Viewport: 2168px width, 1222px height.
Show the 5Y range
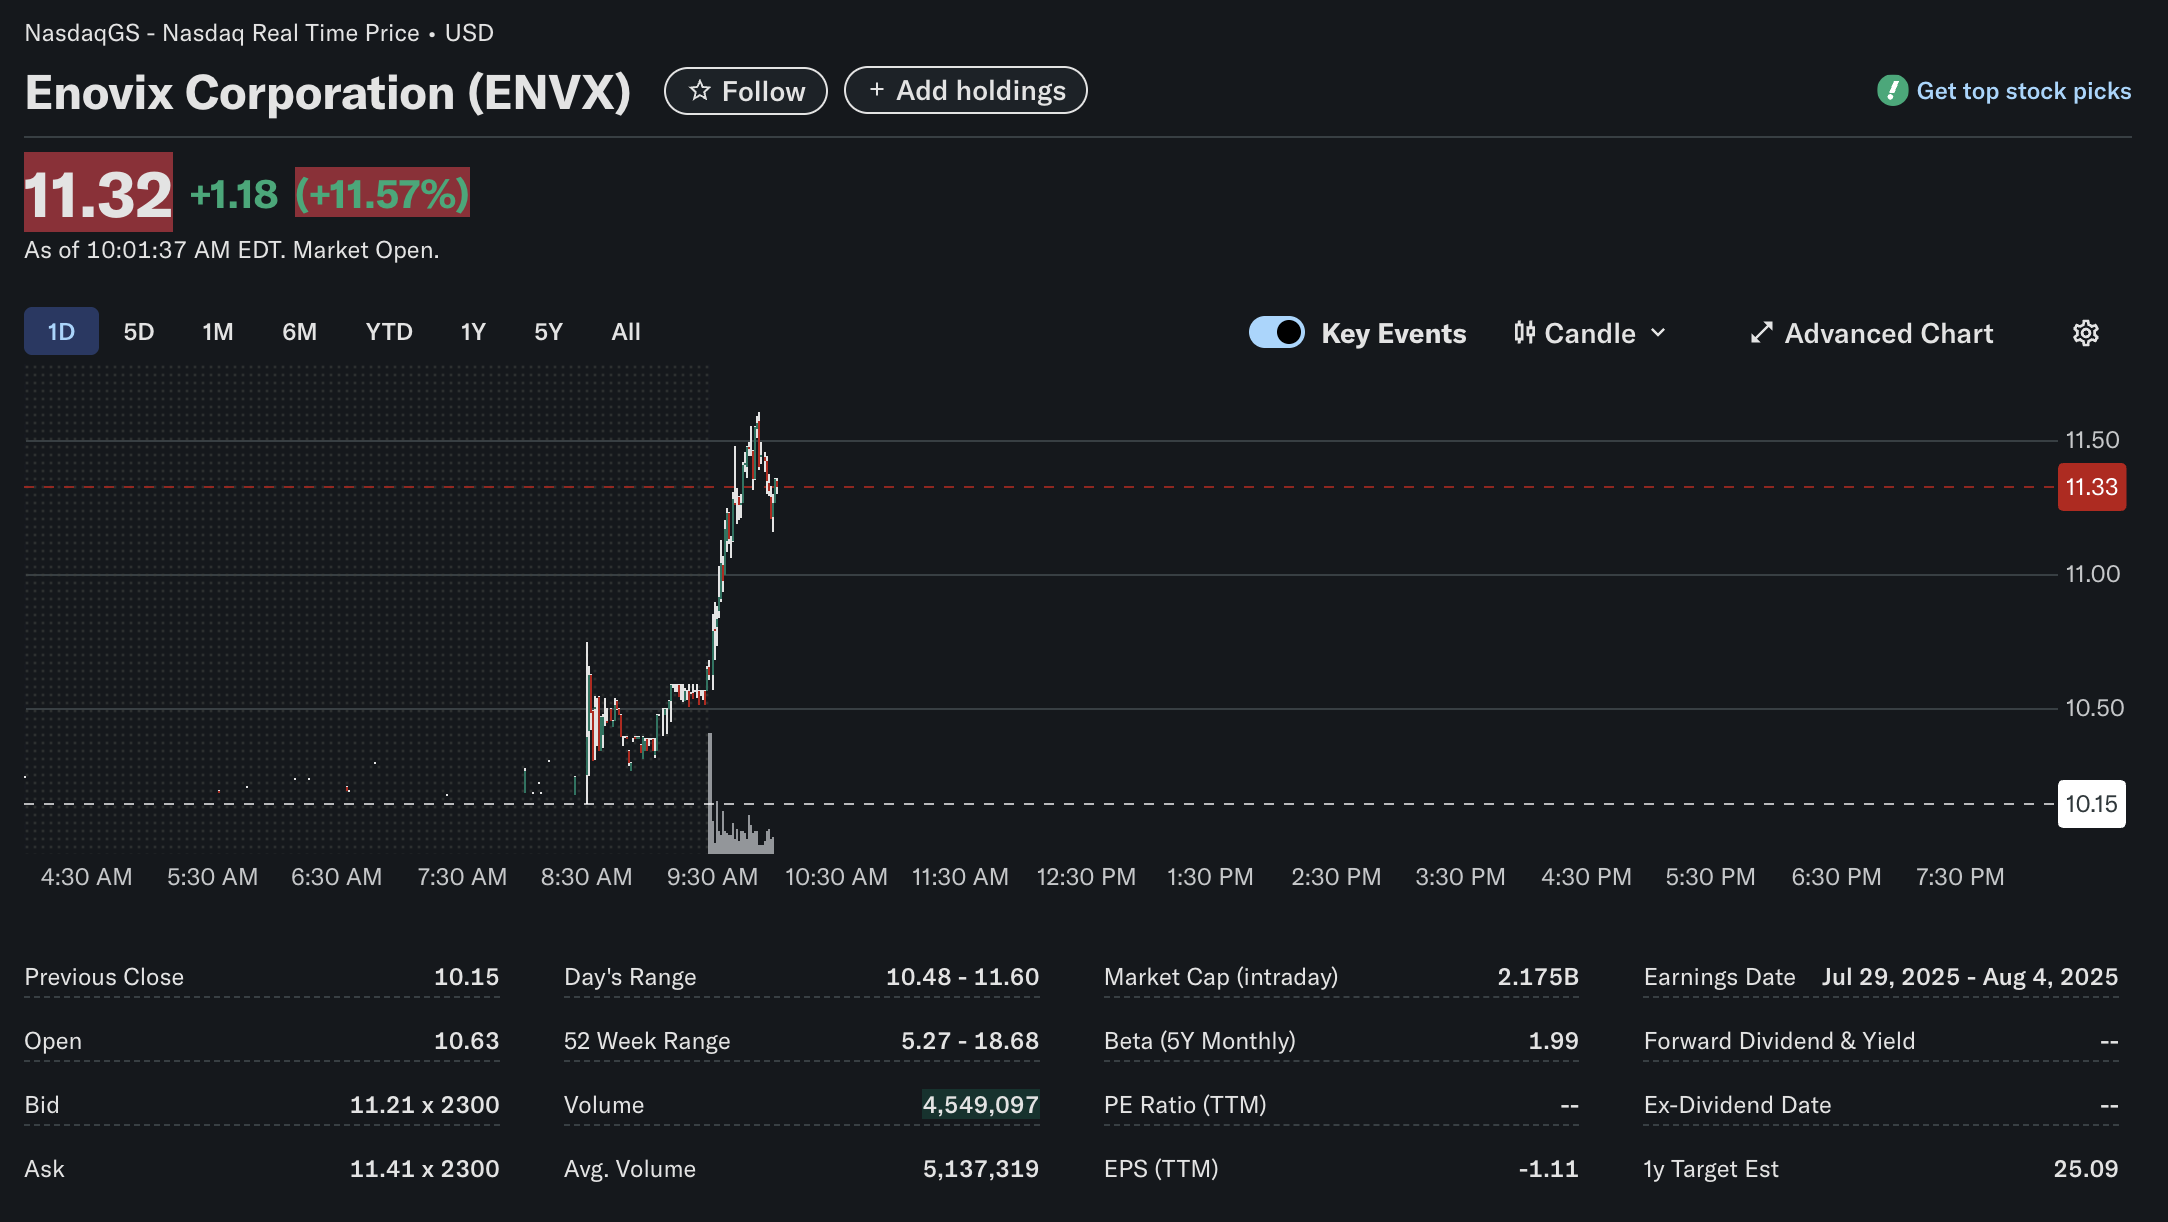click(548, 331)
